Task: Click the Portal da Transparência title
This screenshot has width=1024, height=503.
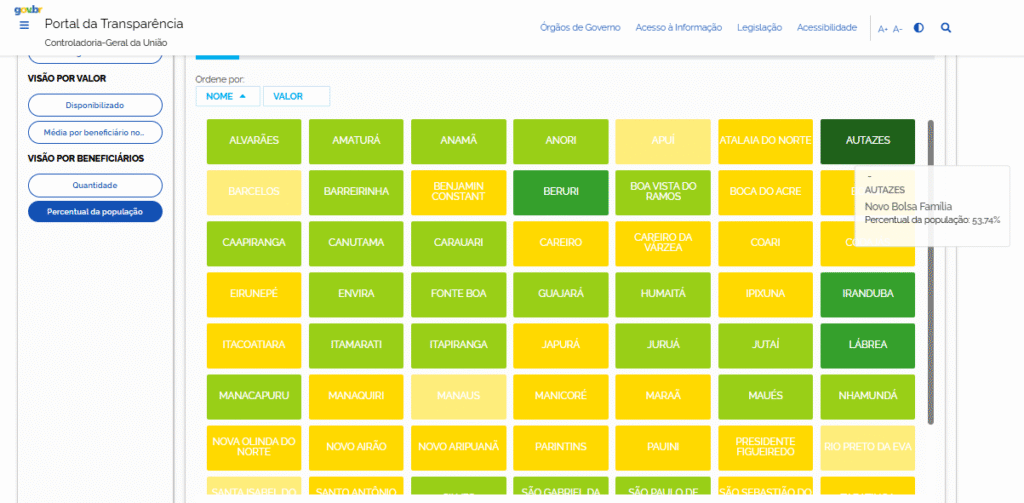Action: coord(114,24)
